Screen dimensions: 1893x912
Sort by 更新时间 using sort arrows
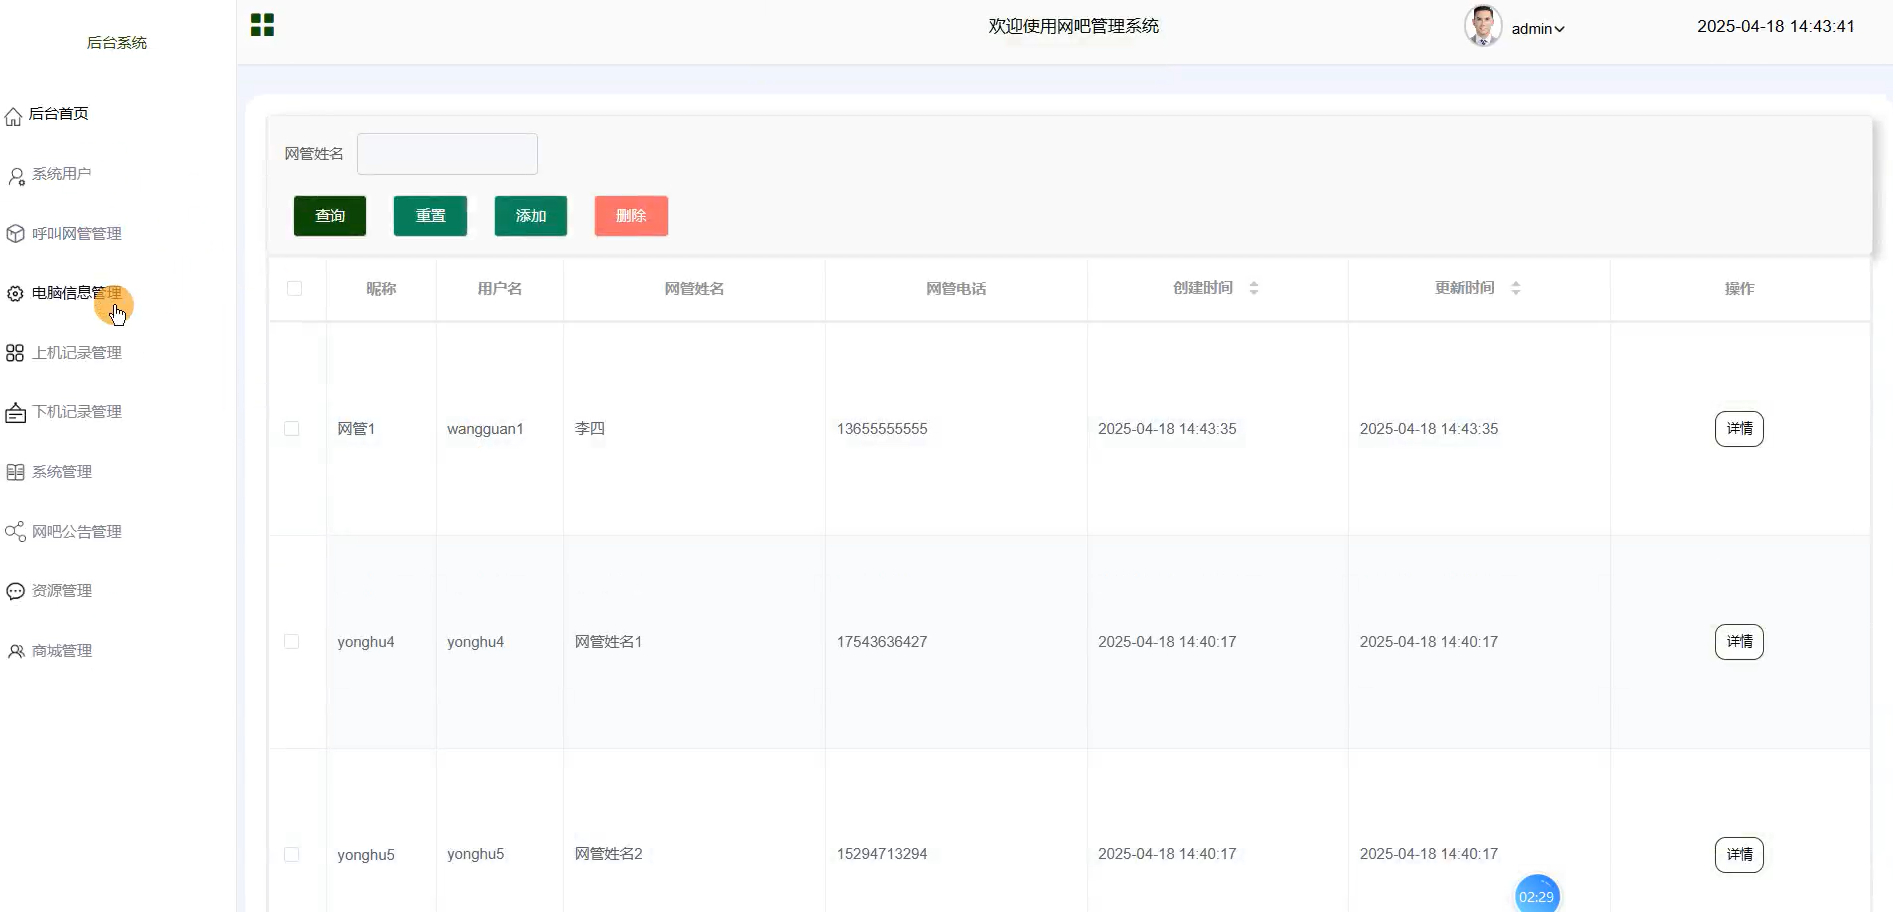coord(1516,288)
